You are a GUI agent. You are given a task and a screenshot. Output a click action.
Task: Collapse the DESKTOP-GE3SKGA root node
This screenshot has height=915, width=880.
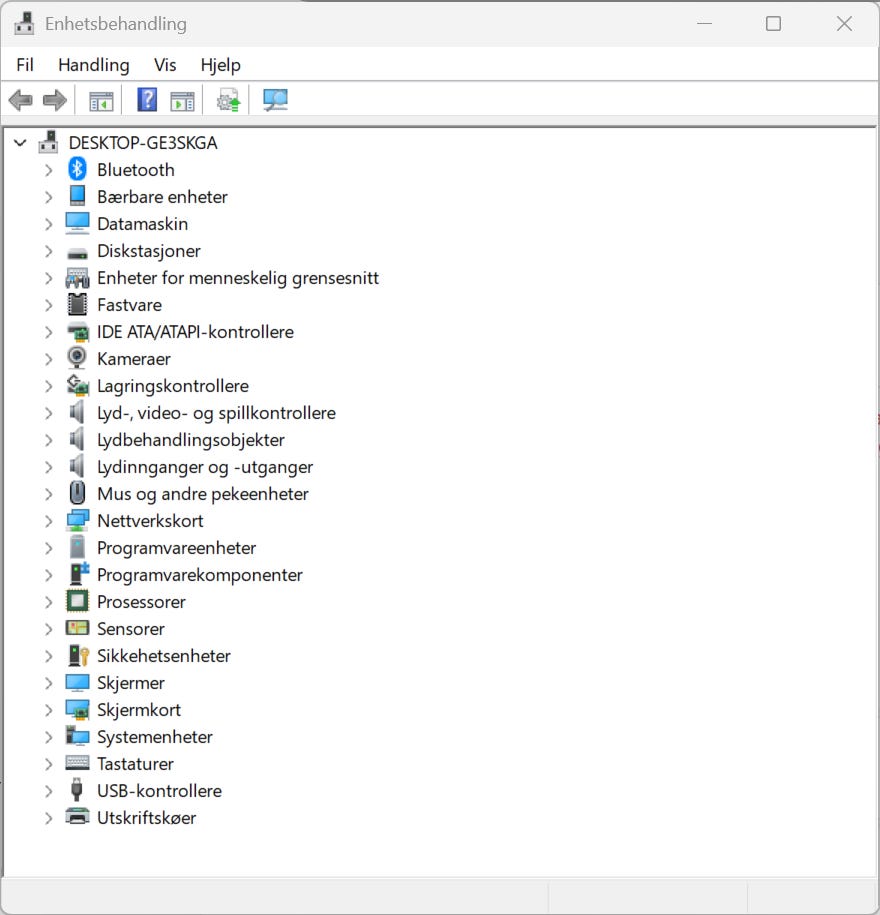pos(20,143)
